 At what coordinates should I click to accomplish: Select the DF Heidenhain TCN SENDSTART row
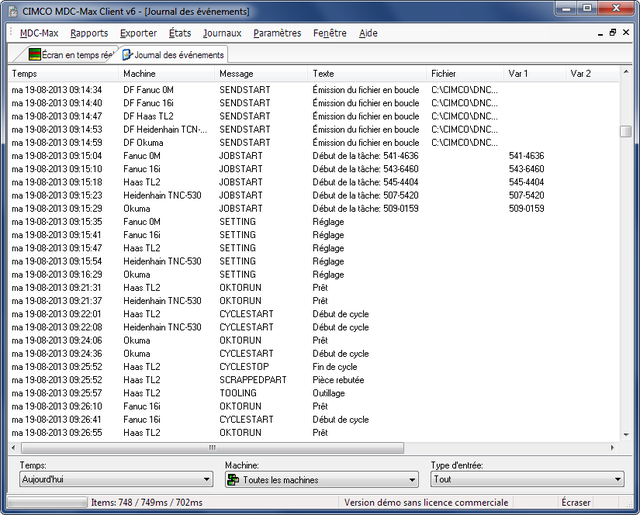[313, 129]
